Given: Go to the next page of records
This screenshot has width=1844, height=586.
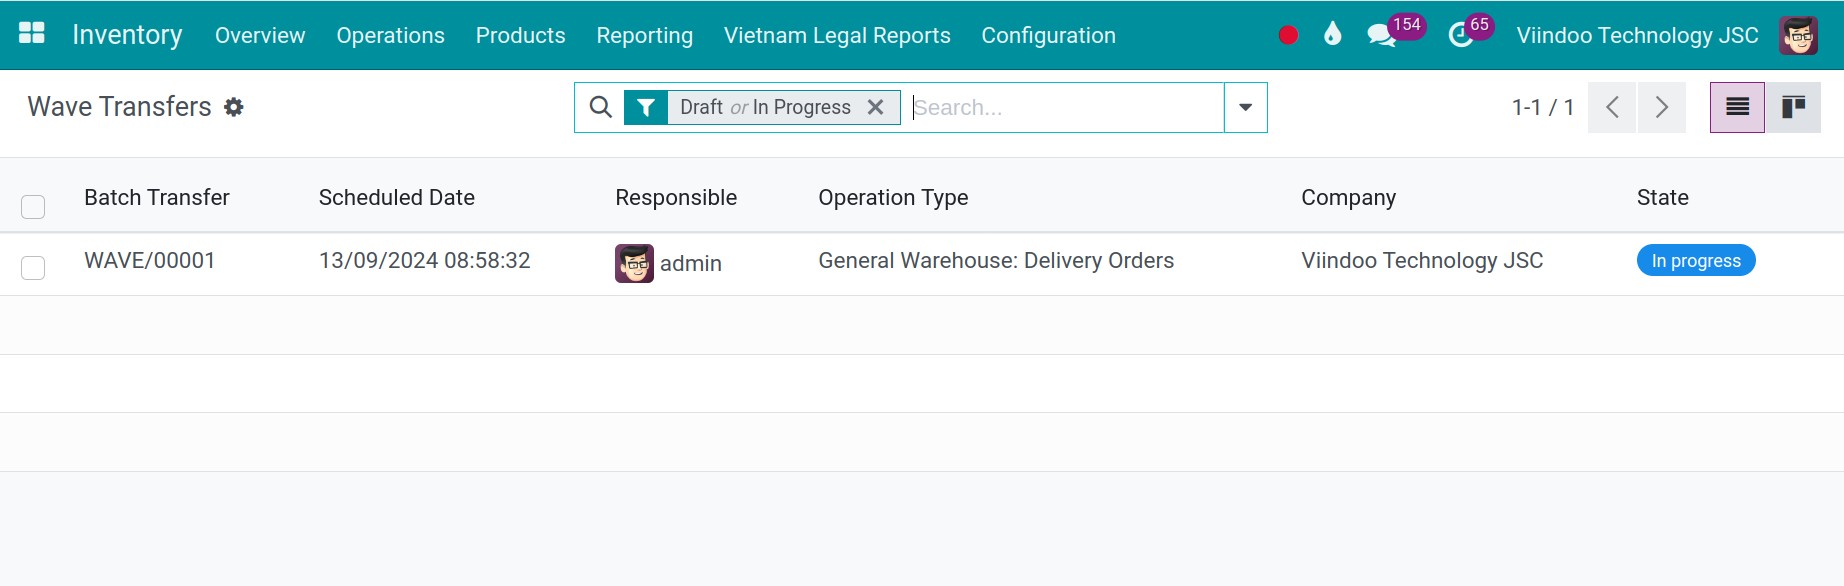Looking at the screenshot, I should [1661, 107].
